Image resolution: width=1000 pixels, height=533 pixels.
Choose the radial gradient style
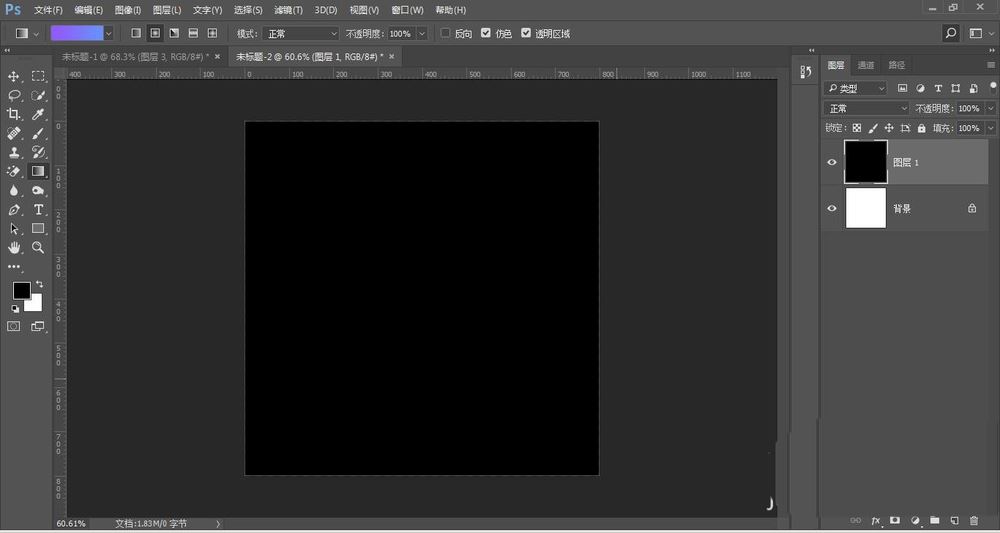click(155, 33)
